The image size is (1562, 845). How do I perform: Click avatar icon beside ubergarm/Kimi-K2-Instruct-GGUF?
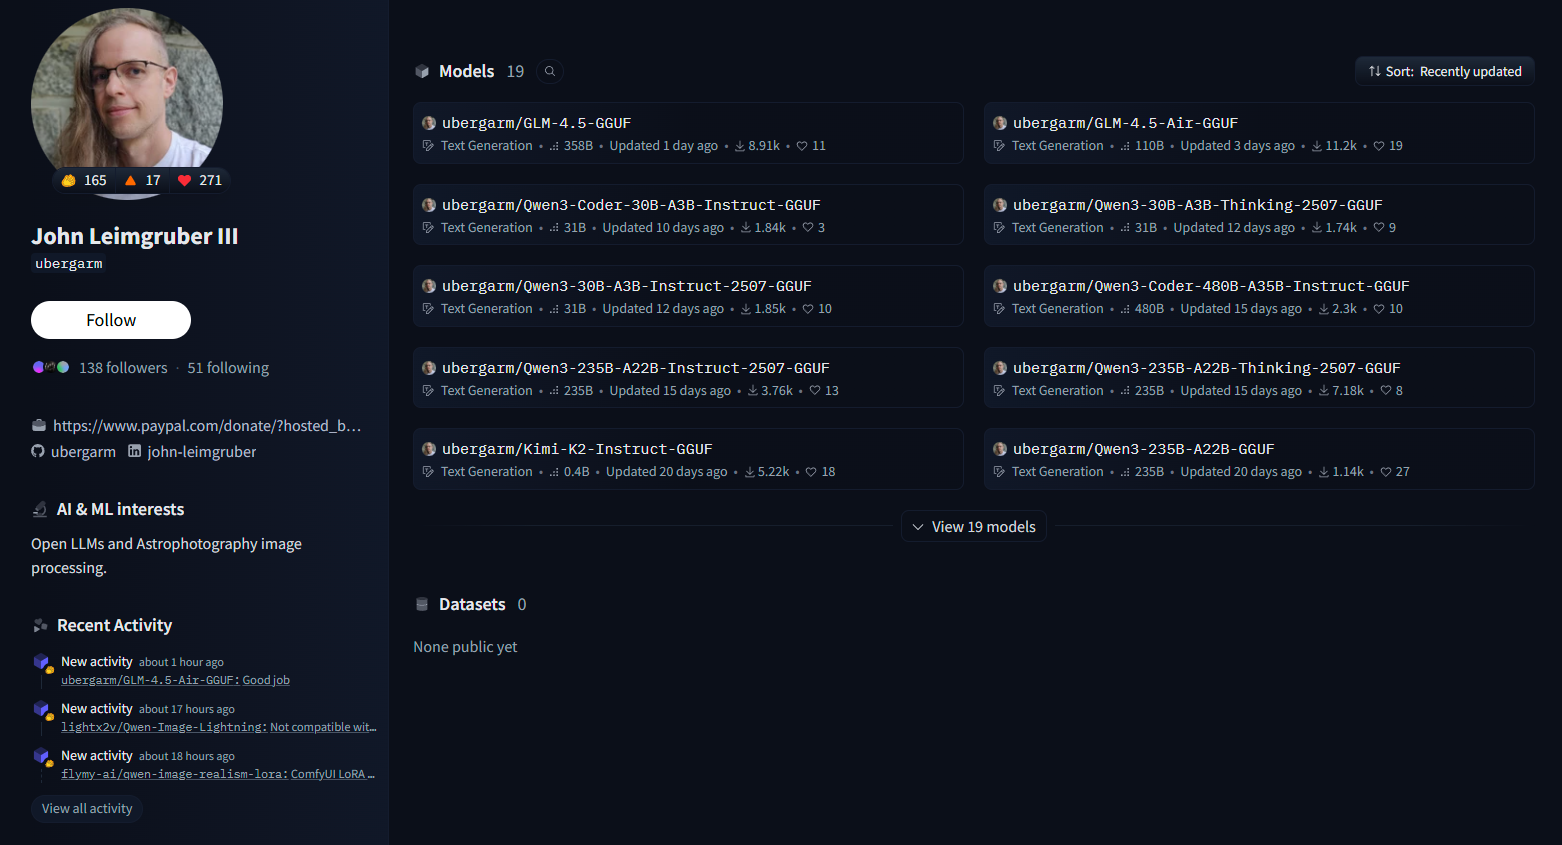429,449
